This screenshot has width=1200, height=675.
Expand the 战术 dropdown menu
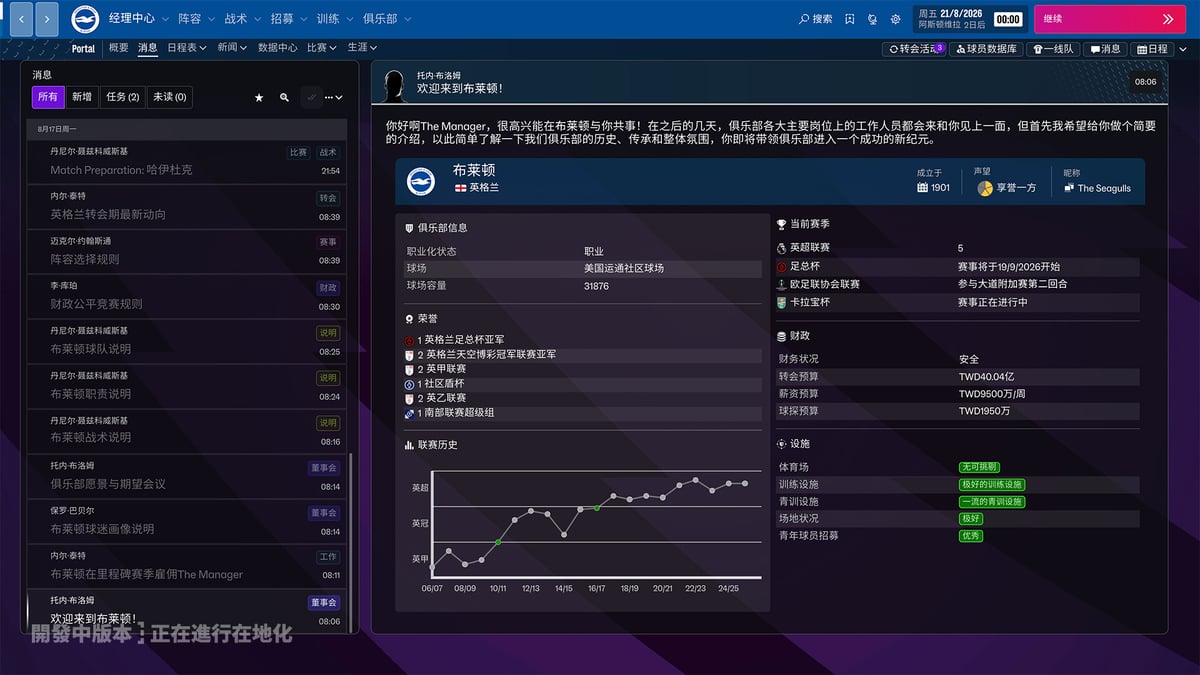coord(242,19)
